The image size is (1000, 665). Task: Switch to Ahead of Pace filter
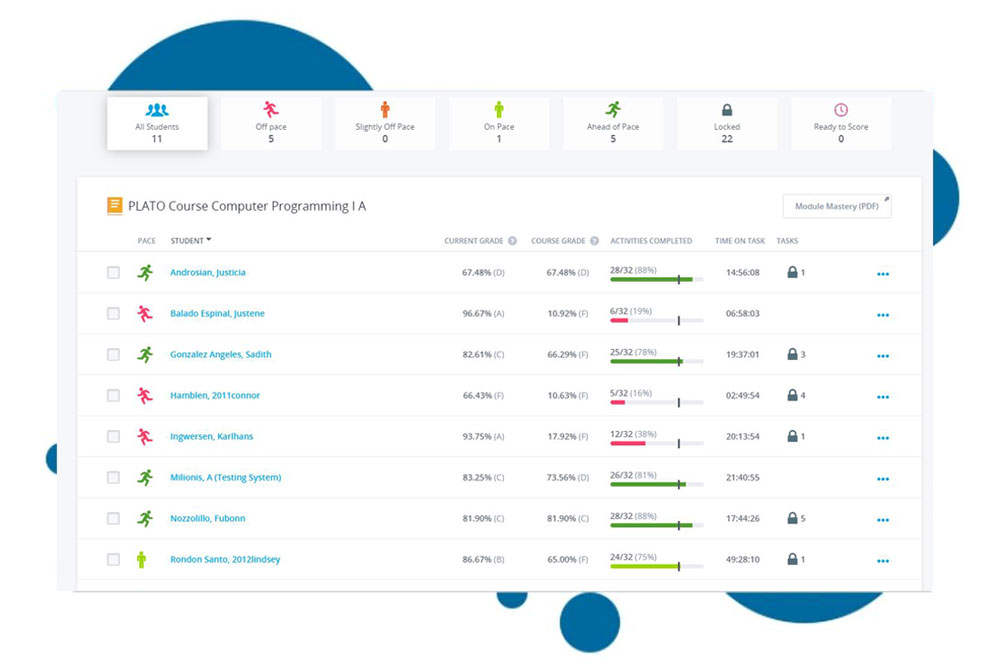point(613,123)
